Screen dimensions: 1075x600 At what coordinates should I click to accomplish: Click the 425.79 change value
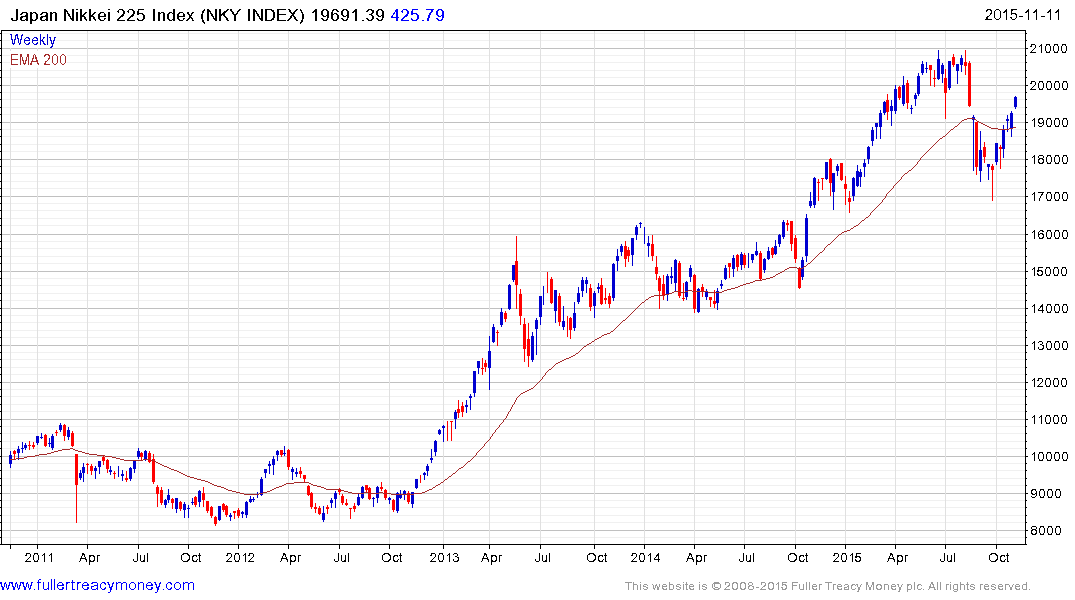click(x=418, y=15)
